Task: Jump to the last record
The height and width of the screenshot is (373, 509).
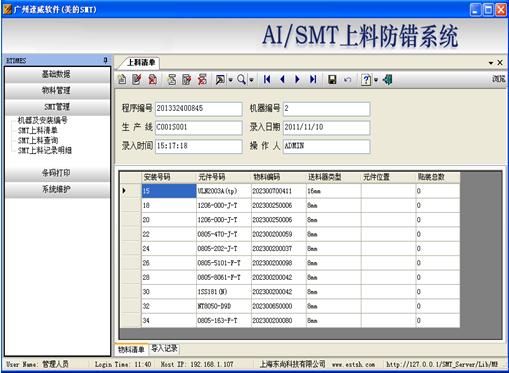Action: point(313,79)
